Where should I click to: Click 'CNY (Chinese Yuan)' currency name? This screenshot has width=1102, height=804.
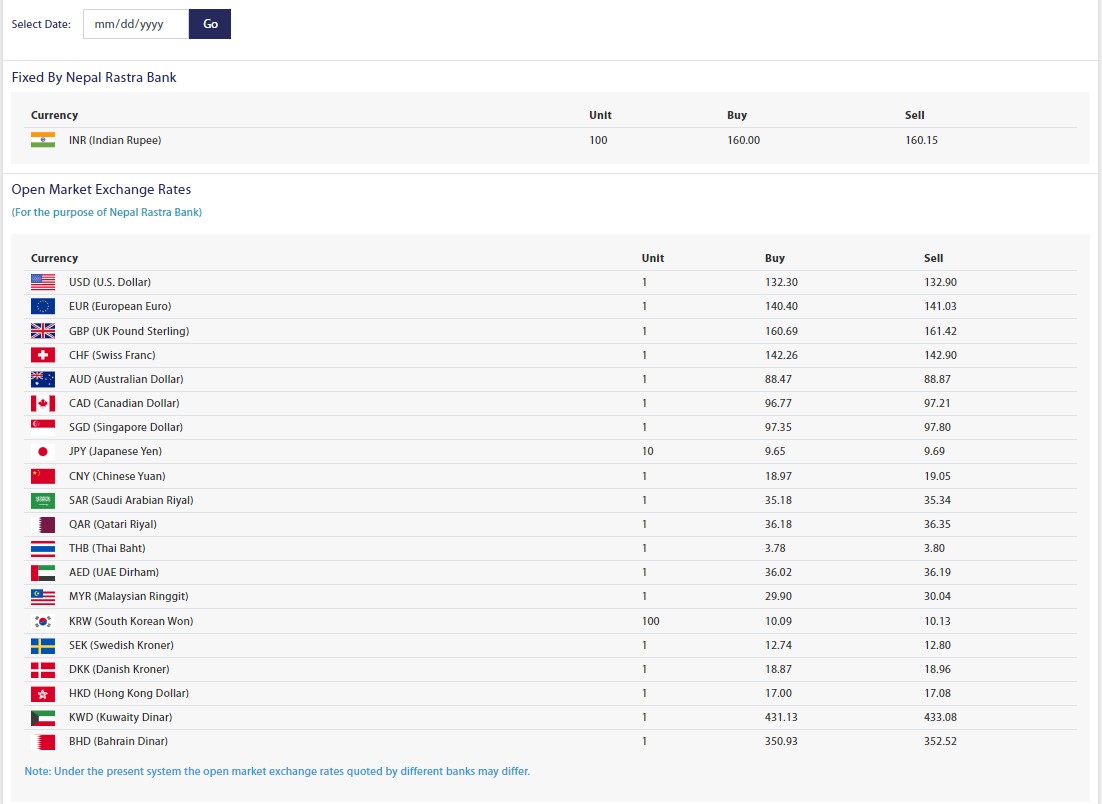pos(117,476)
